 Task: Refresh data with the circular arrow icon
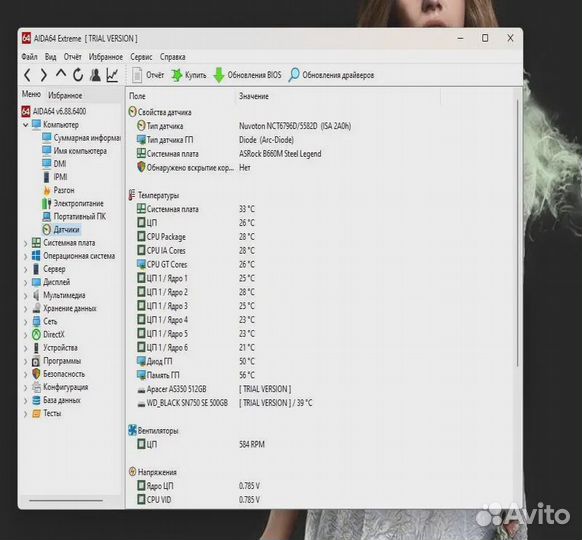(78, 75)
